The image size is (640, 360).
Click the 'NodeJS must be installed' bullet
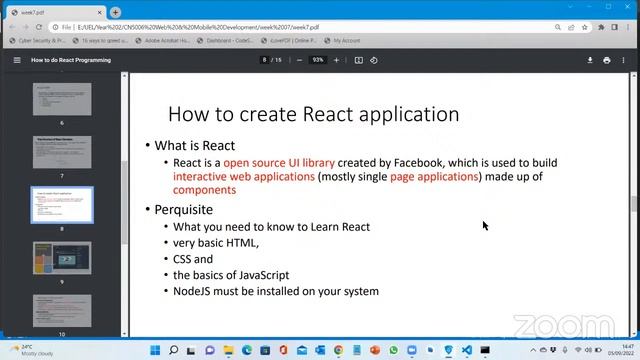tap(276, 291)
